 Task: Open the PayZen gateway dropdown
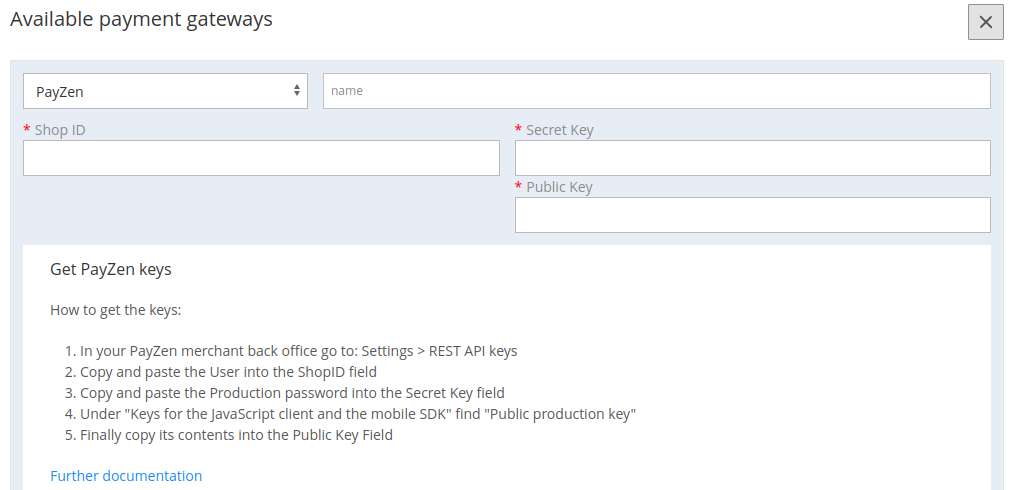pyautogui.click(x=165, y=91)
